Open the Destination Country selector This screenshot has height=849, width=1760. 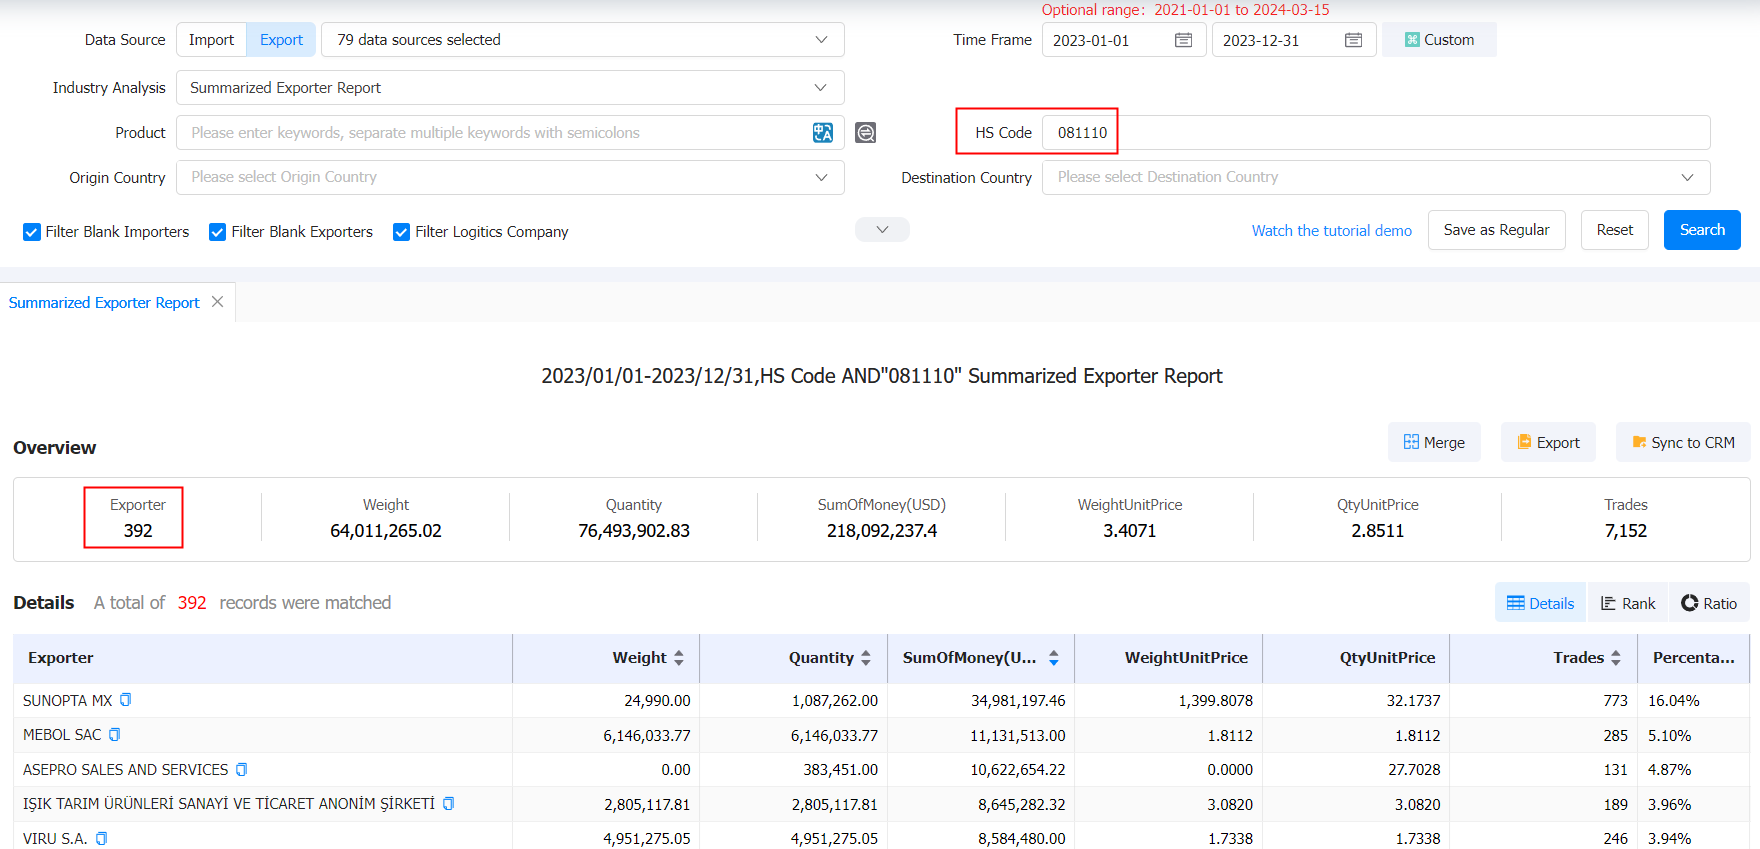coord(1375,177)
